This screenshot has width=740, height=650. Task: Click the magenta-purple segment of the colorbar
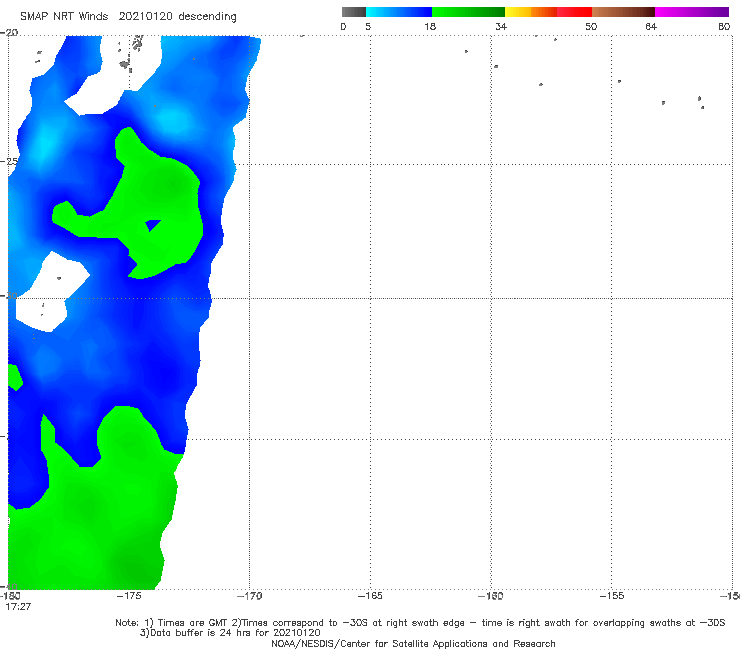[692, 12]
